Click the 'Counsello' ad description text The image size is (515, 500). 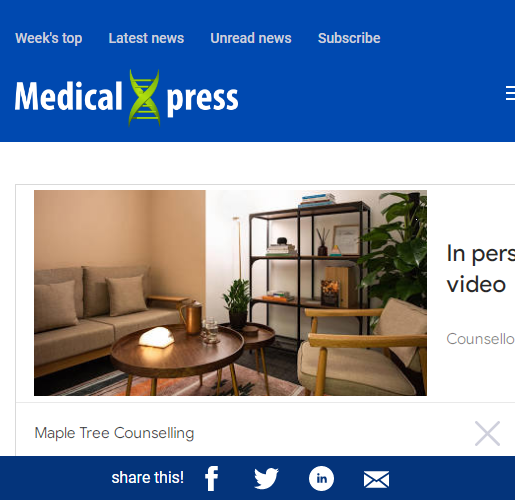481,339
